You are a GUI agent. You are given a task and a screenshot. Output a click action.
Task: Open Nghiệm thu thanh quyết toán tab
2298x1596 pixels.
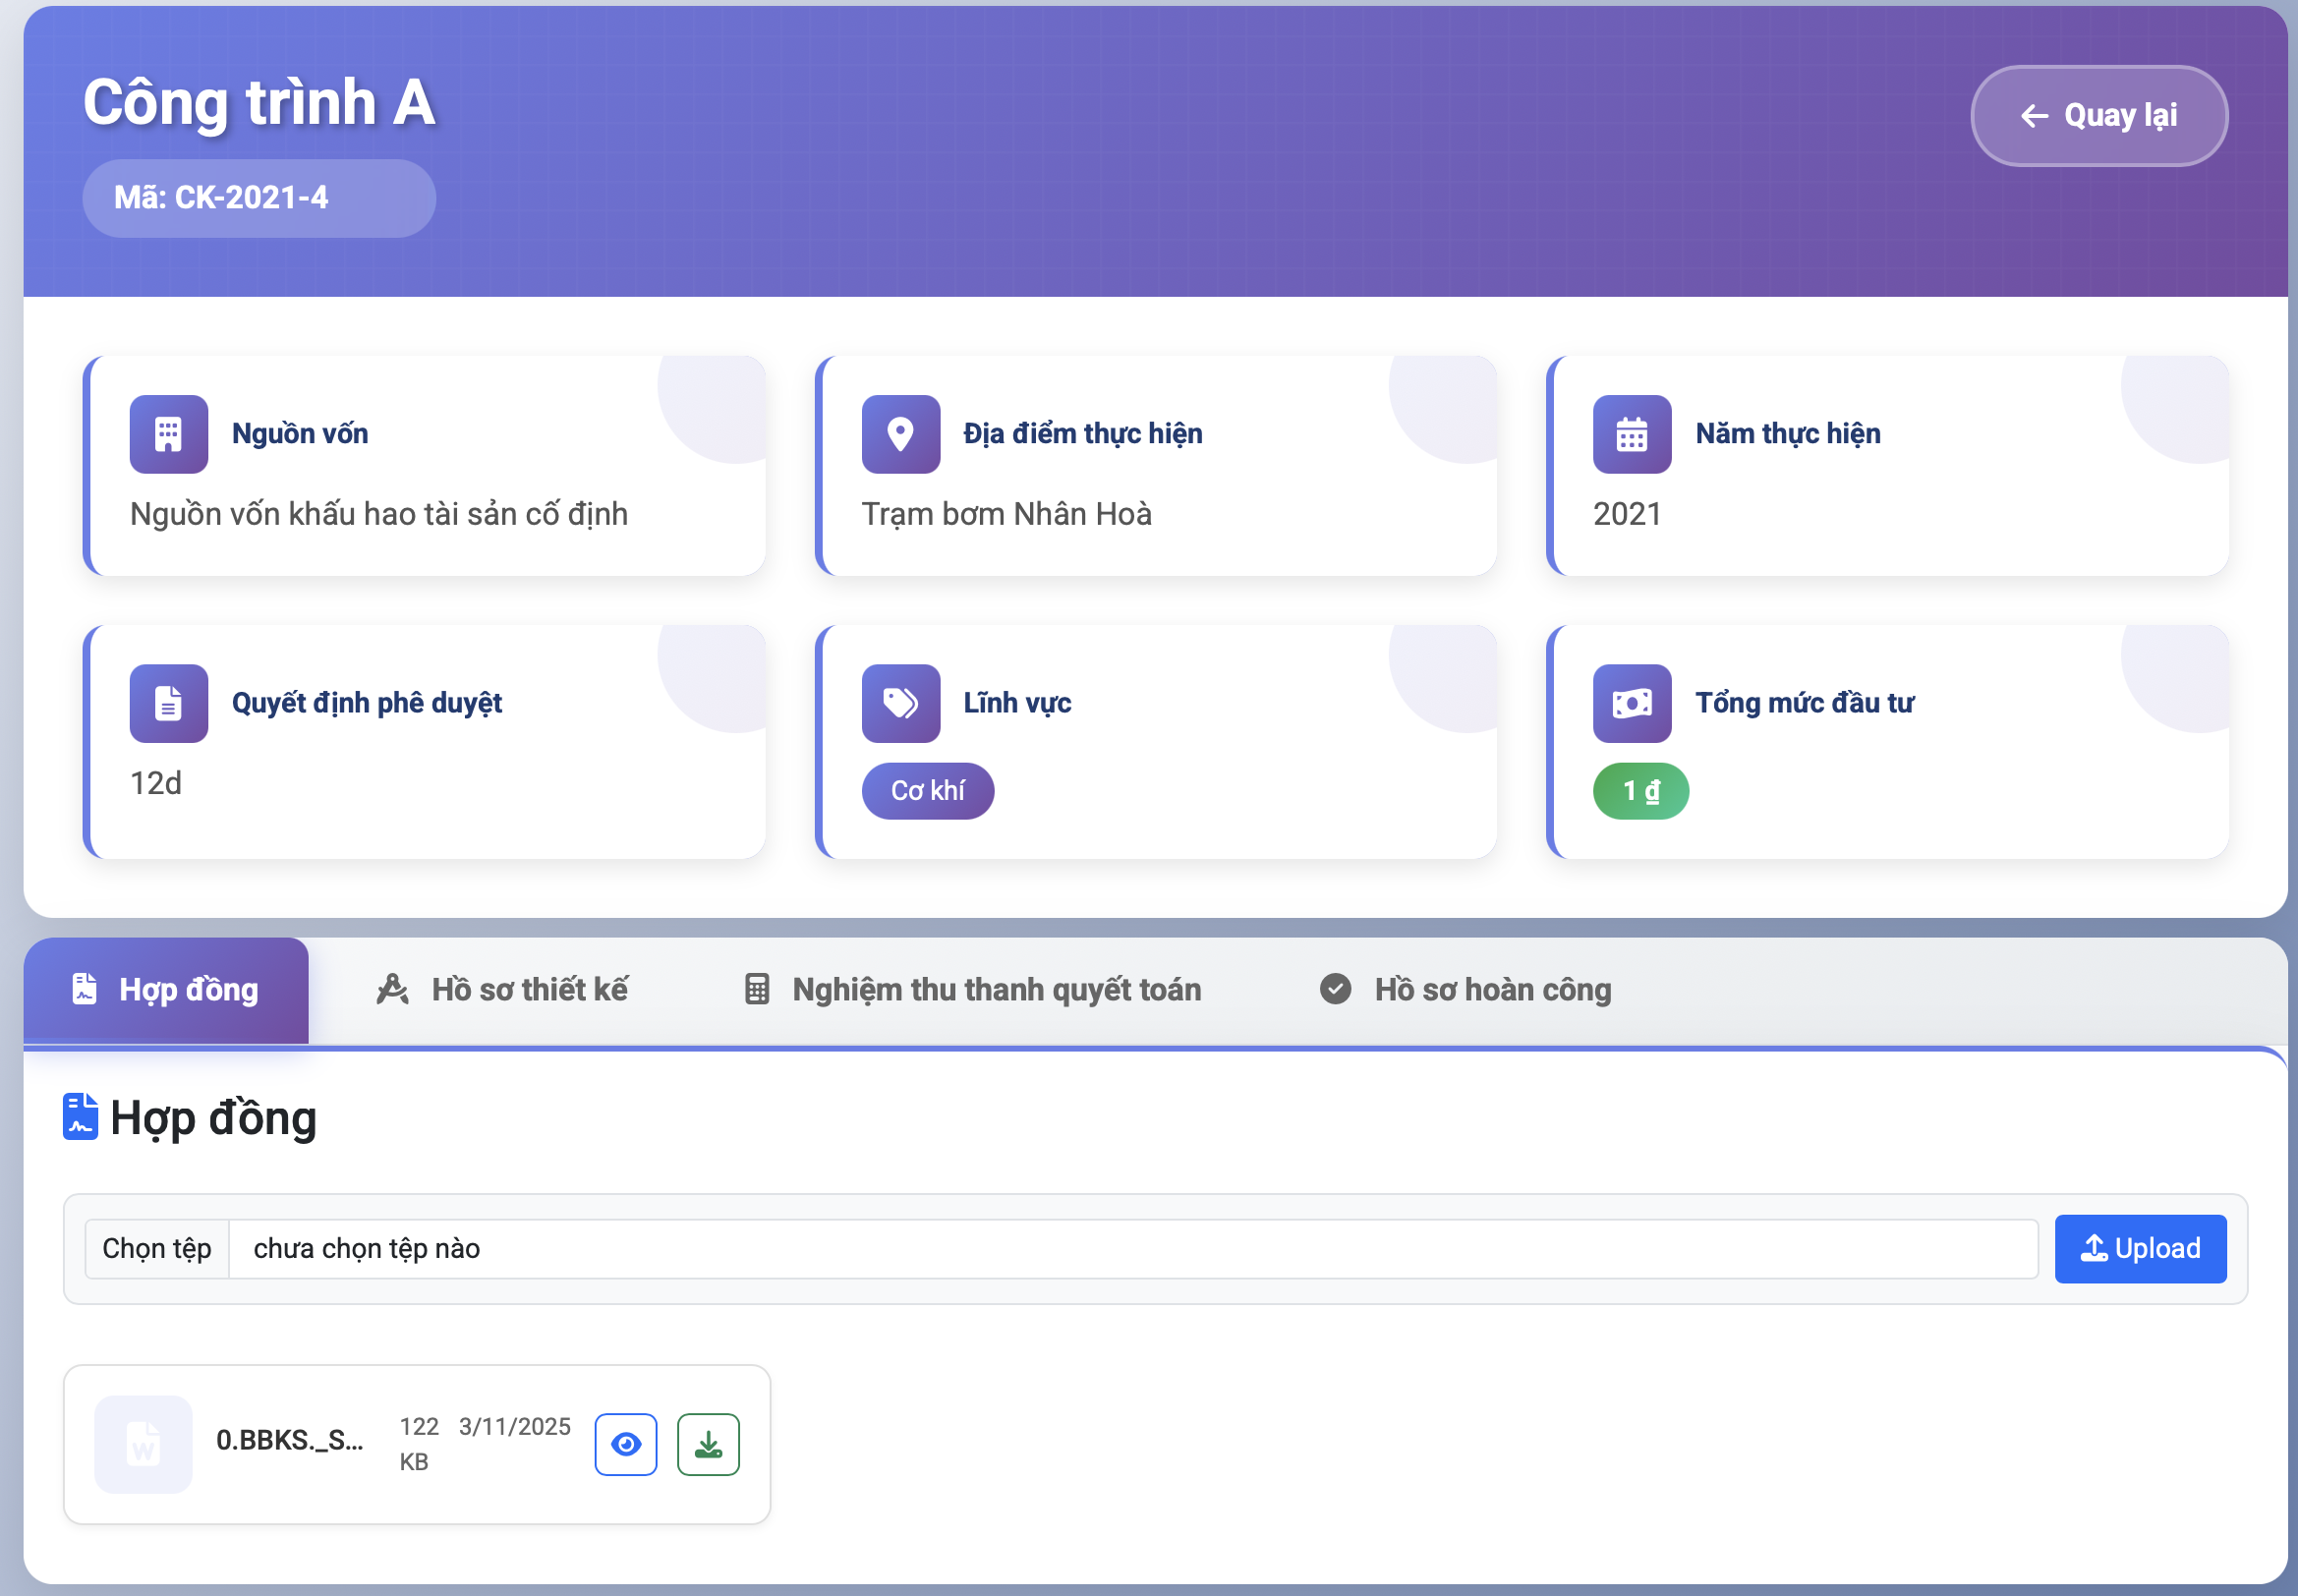(973, 990)
